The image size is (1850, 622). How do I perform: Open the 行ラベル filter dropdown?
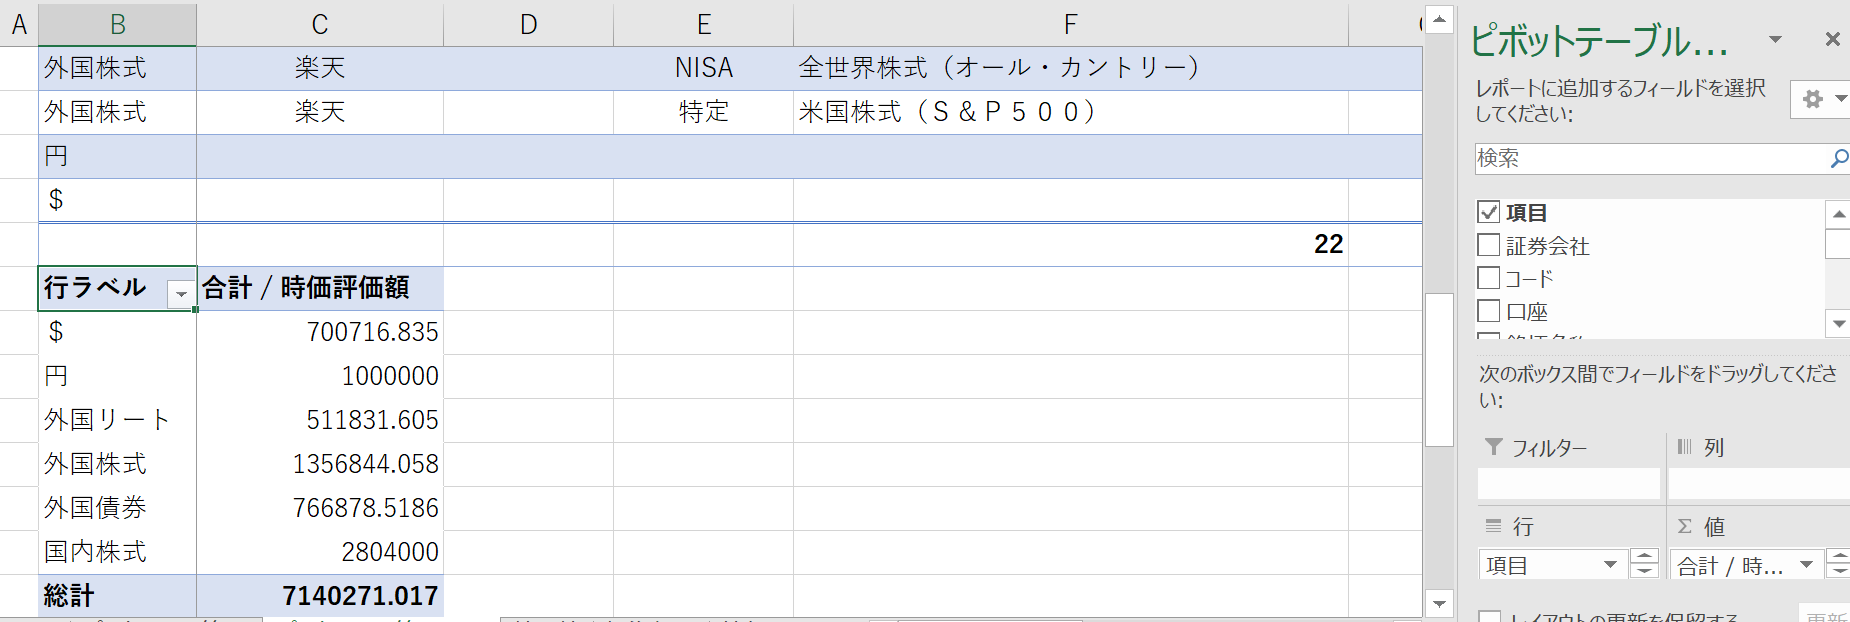[181, 293]
